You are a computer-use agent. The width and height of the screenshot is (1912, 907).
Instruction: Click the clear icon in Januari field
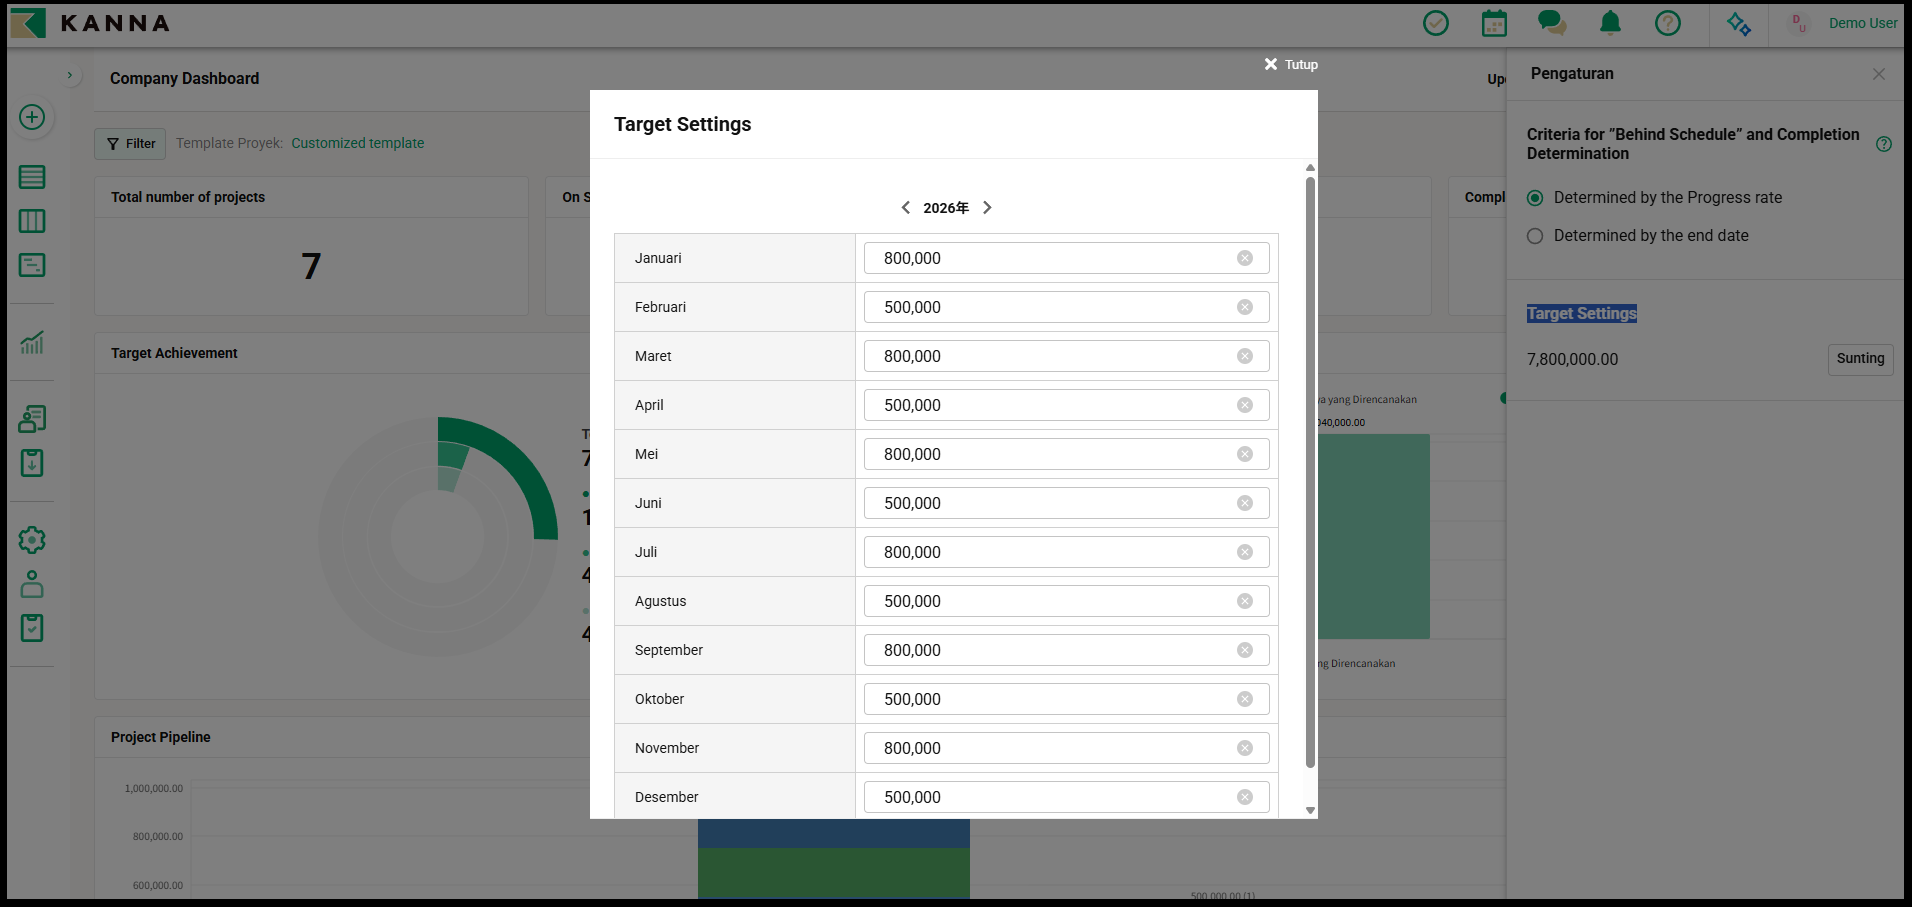pos(1244,258)
